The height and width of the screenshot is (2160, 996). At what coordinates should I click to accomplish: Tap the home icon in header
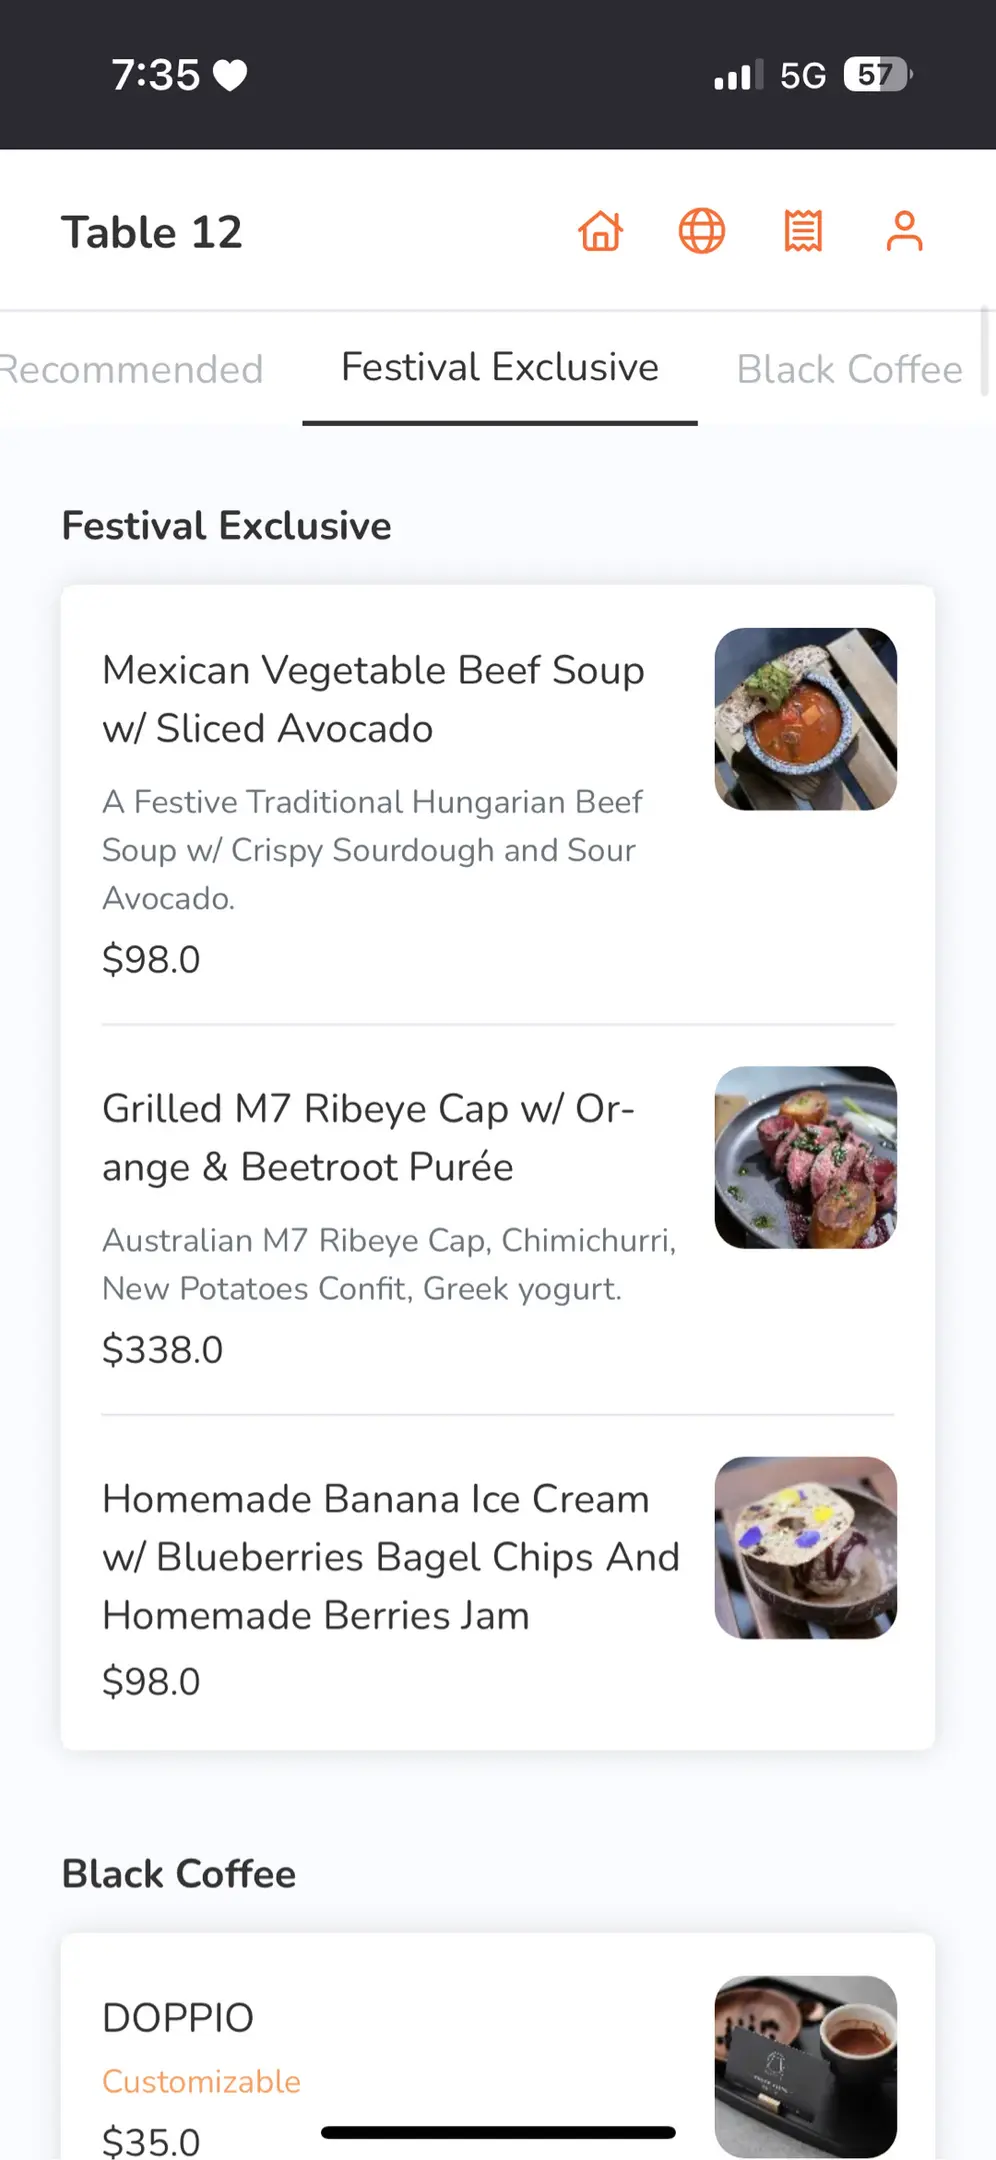[x=601, y=232]
